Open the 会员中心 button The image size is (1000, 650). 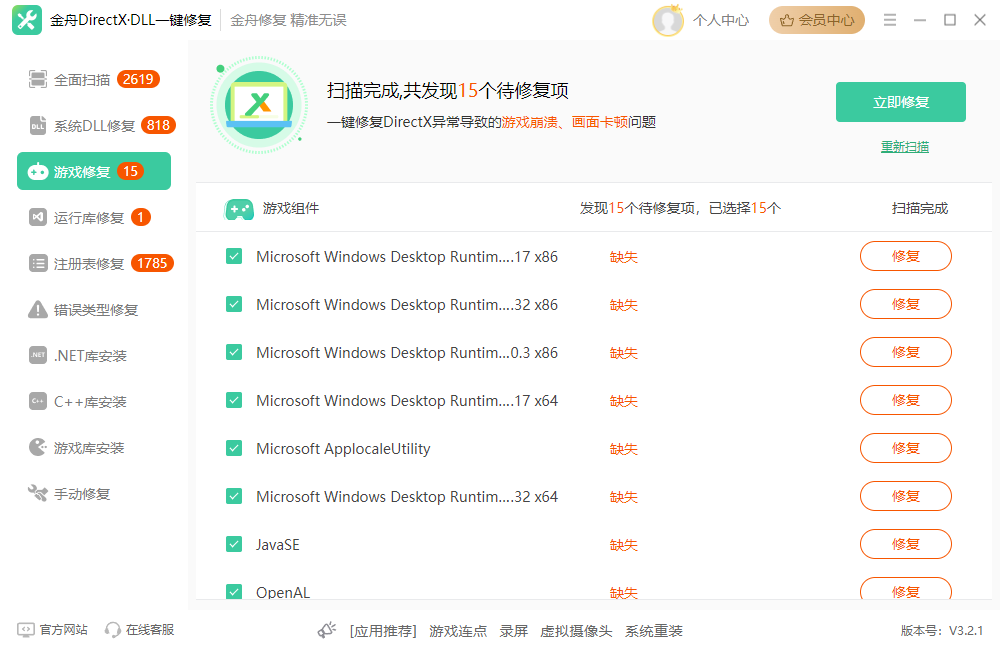point(816,20)
